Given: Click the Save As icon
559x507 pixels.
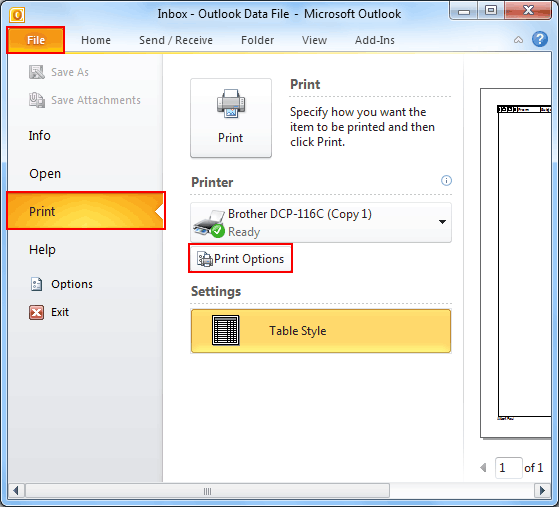Looking at the screenshot, I should point(36,72).
